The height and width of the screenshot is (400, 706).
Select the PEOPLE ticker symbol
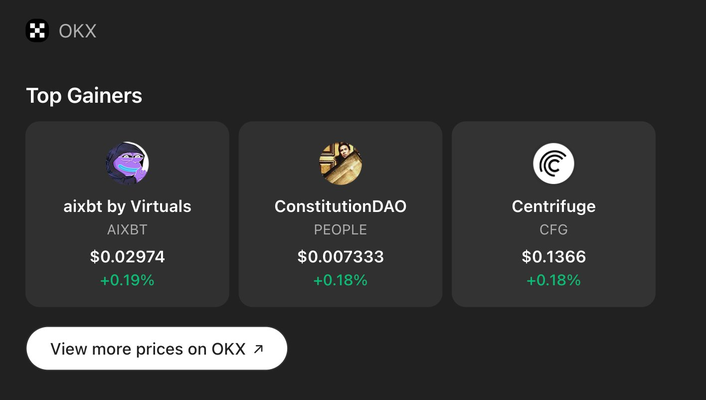pyautogui.click(x=340, y=230)
